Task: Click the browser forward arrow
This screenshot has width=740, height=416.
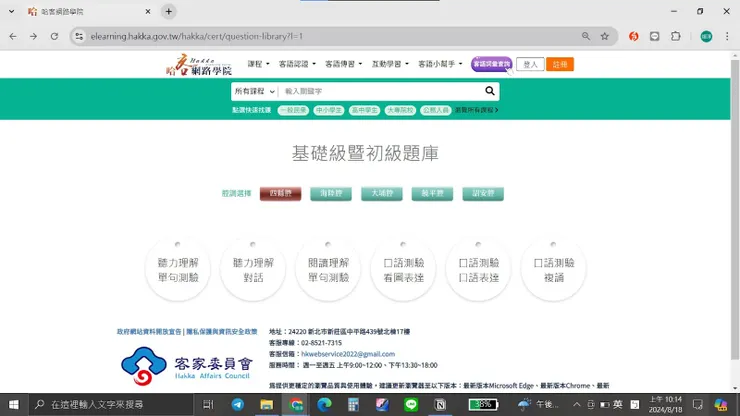Action: (x=34, y=36)
